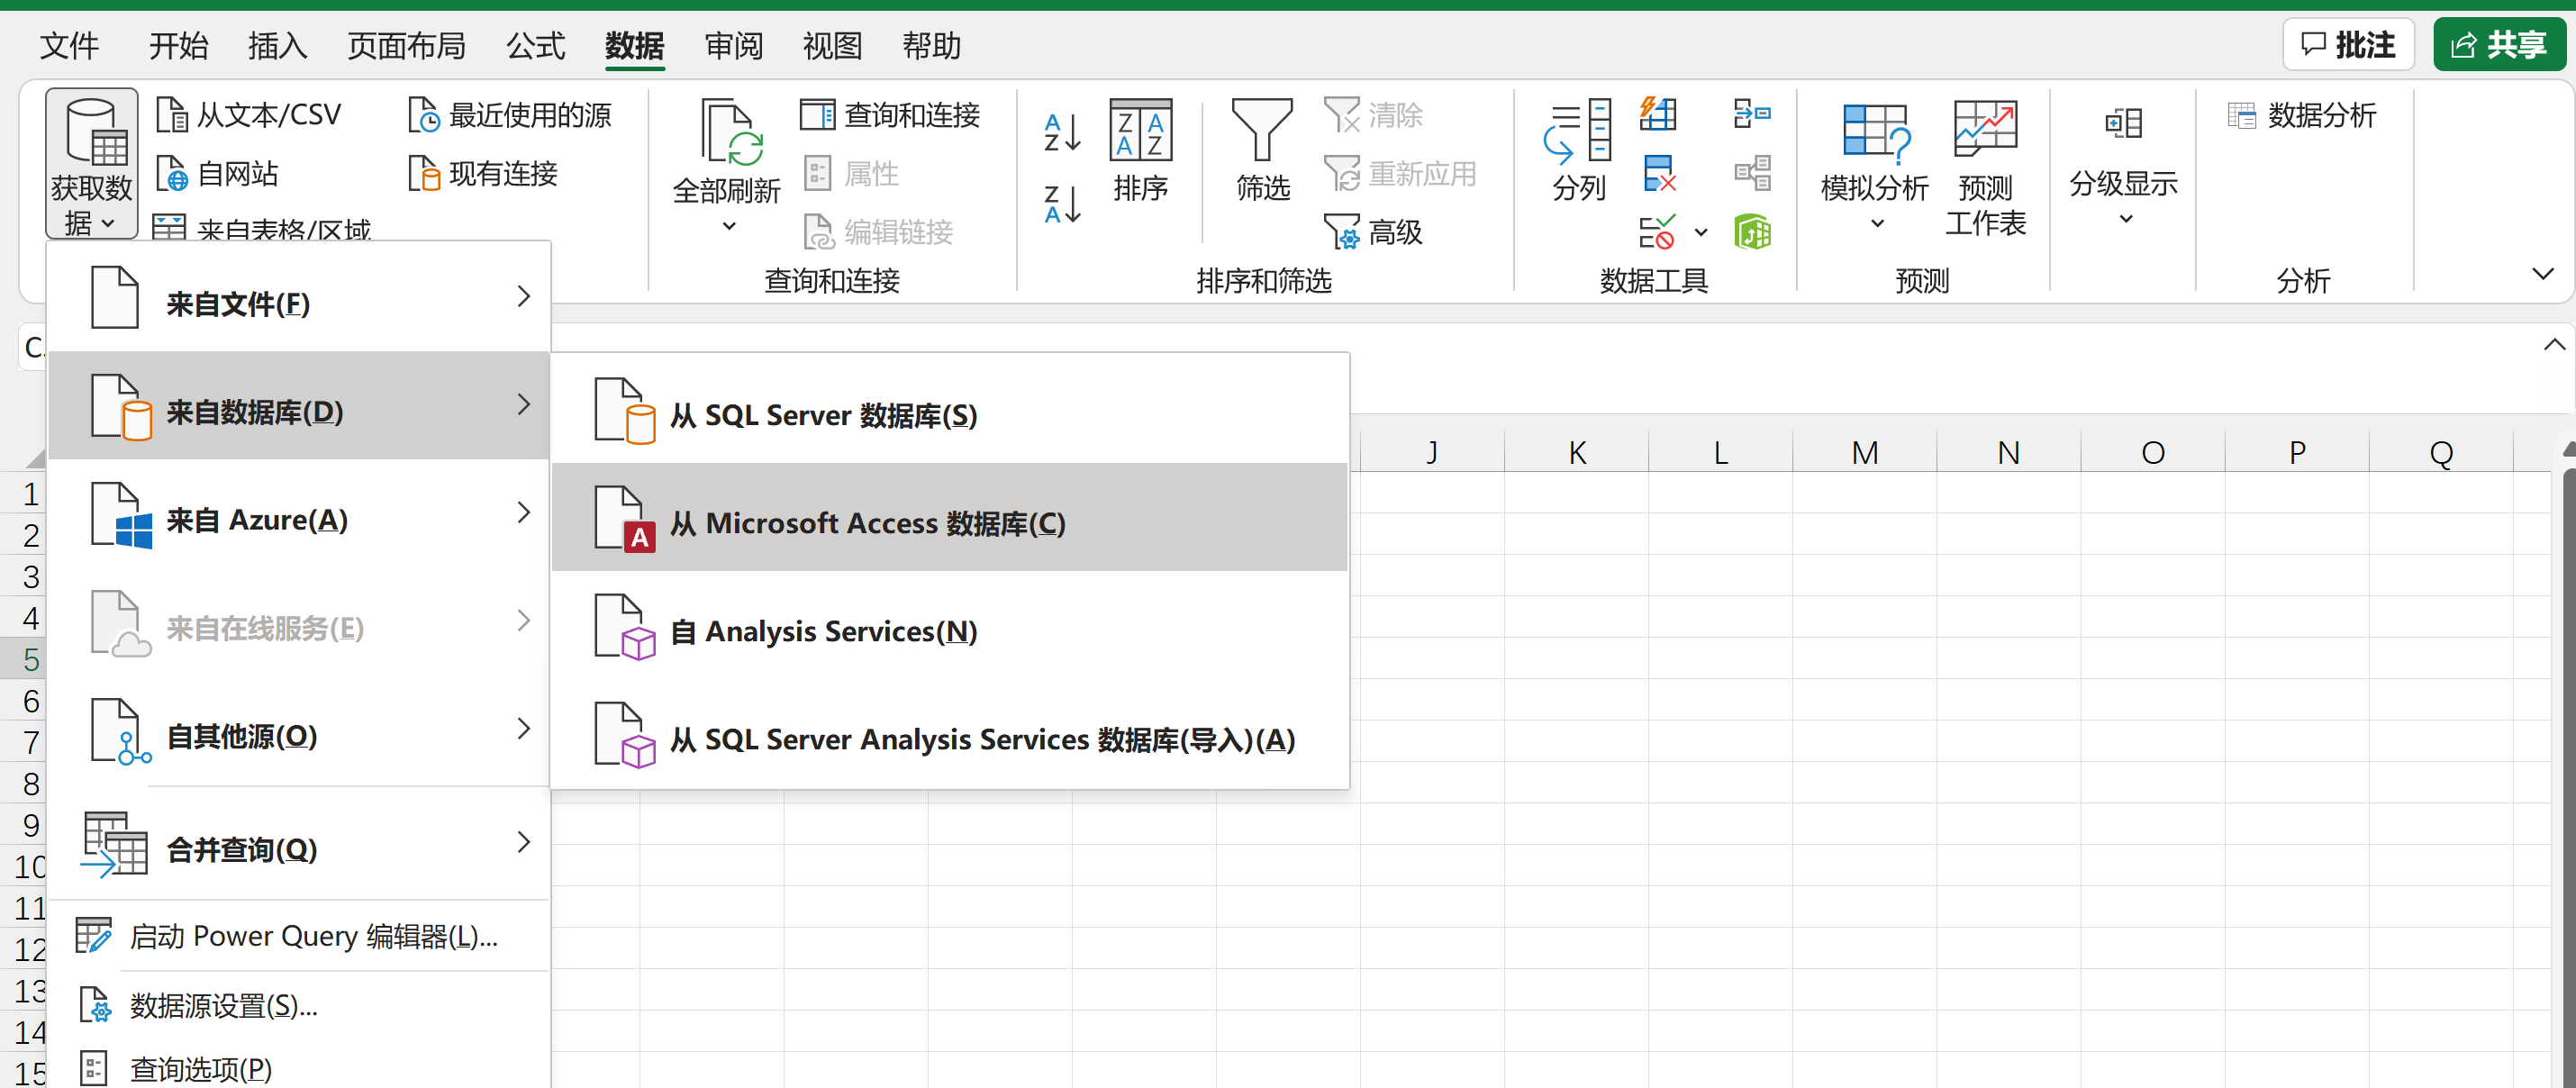Click the Consolidate icon

tap(1752, 114)
